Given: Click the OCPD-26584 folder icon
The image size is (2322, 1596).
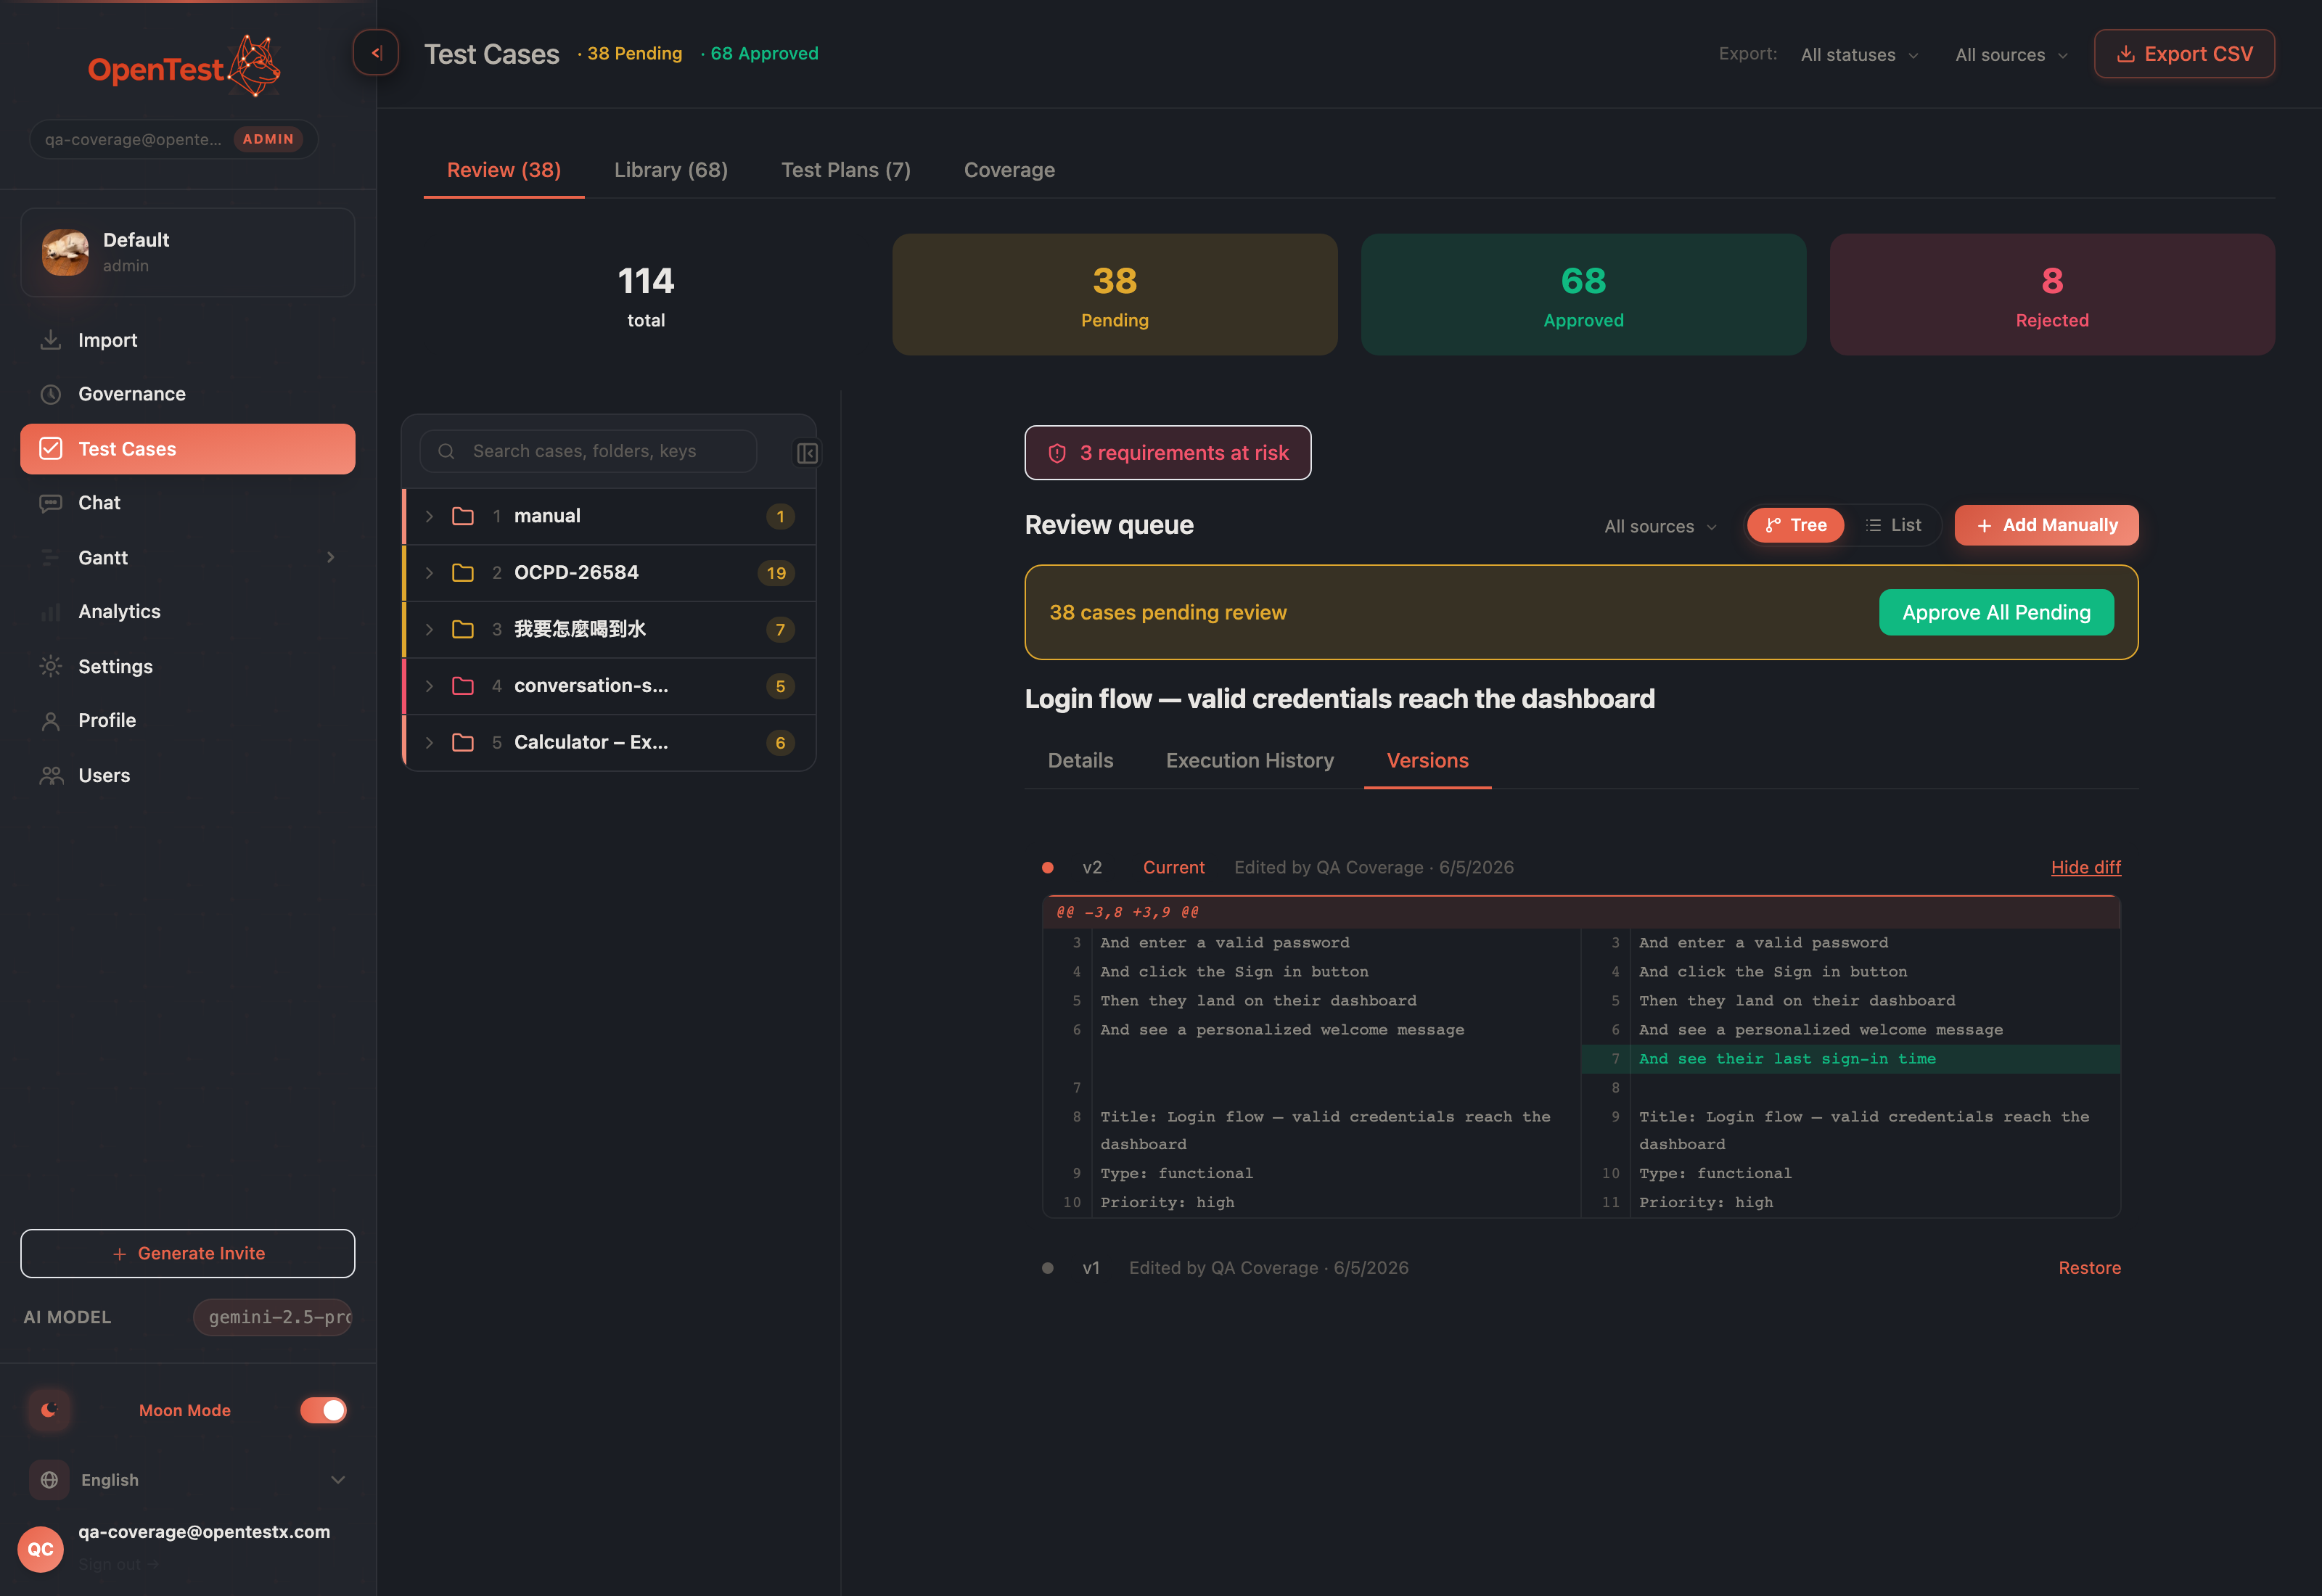Looking at the screenshot, I should 463,573.
